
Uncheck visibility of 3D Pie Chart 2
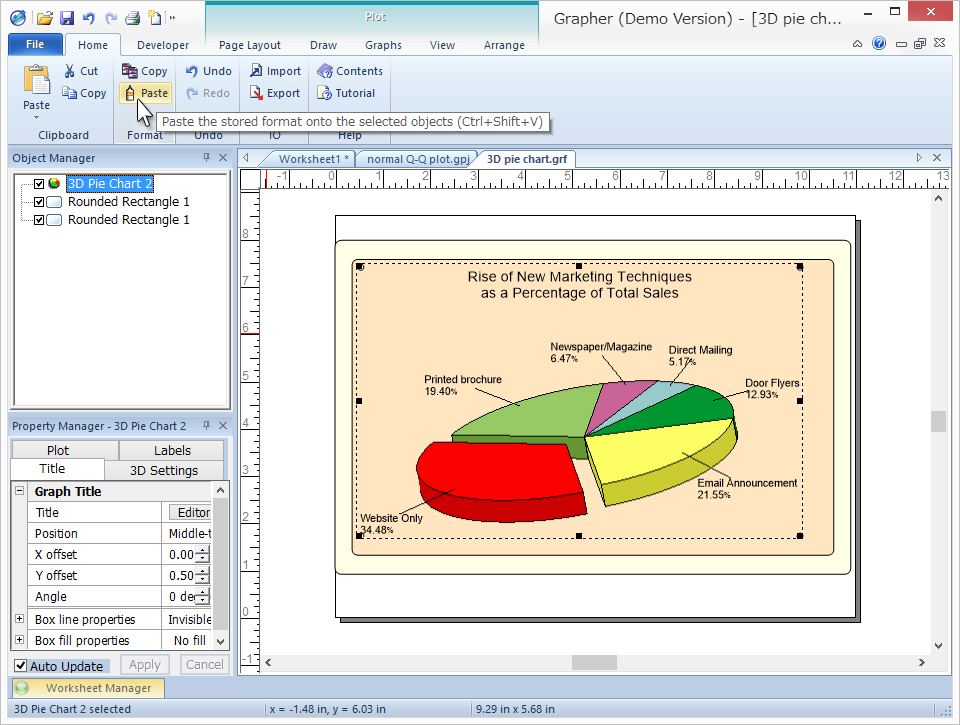click(x=39, y=184)
